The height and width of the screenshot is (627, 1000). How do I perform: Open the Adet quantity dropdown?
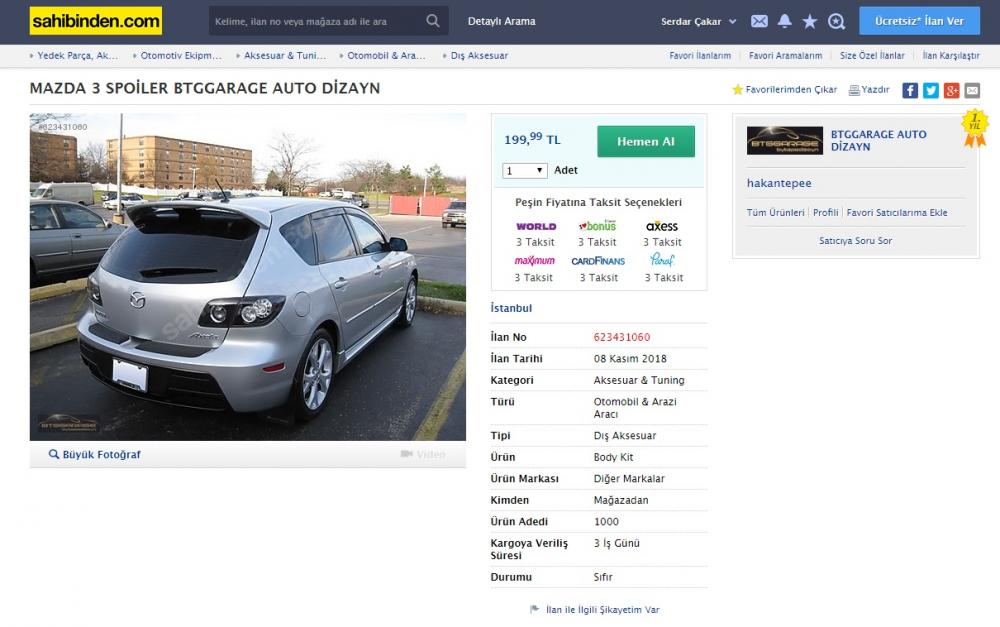click(524, 170)
